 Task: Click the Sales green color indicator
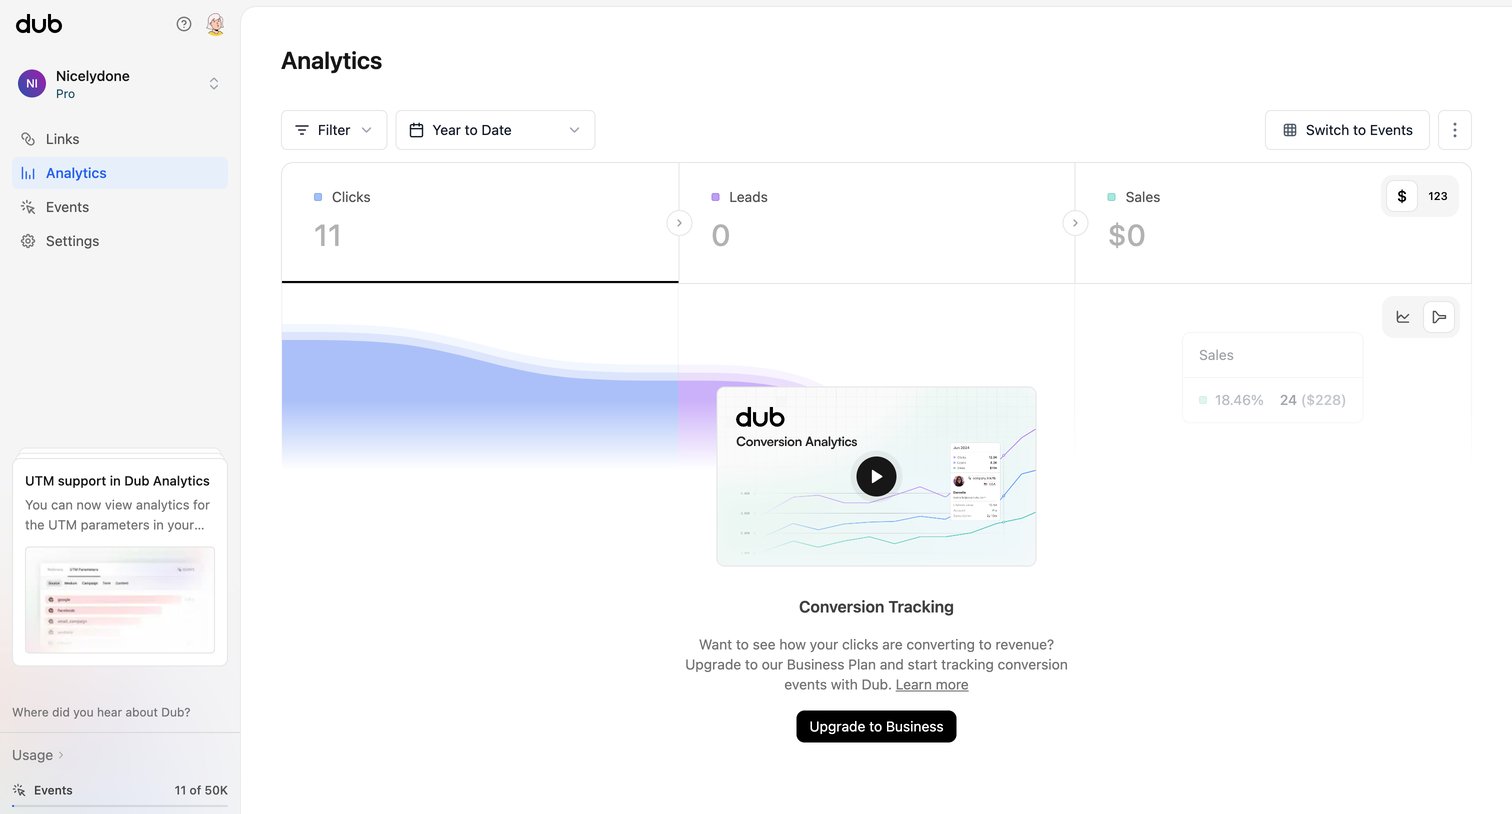(1112, 197)
